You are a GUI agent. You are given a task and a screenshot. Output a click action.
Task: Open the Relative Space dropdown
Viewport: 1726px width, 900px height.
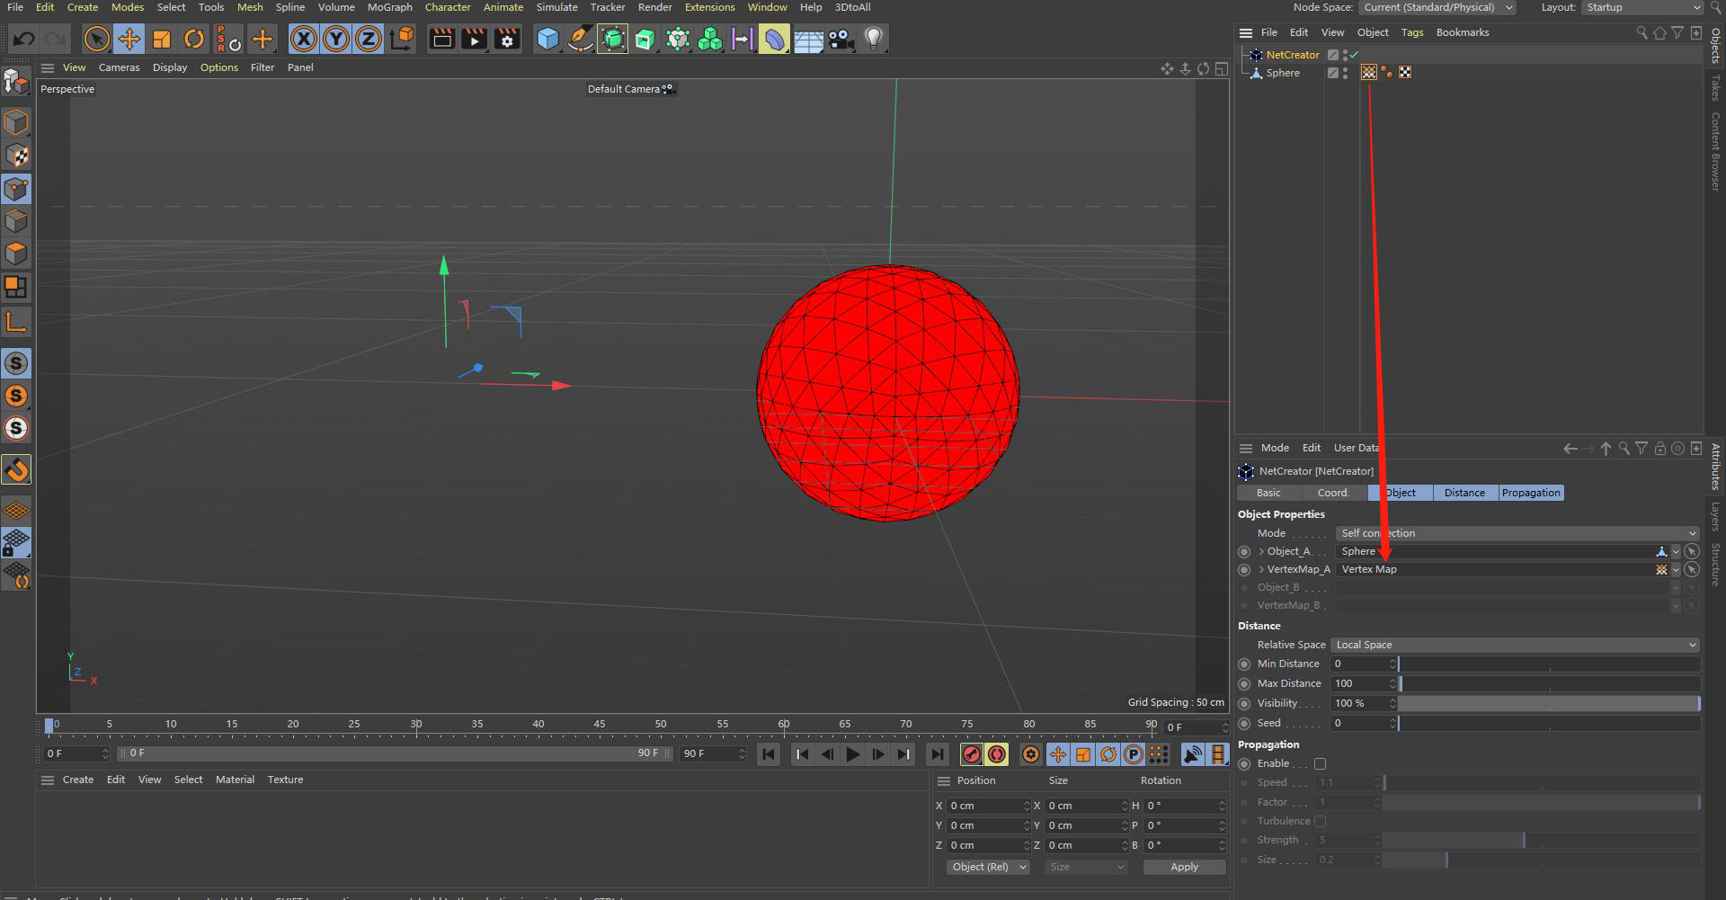[x=1515, y=645]
